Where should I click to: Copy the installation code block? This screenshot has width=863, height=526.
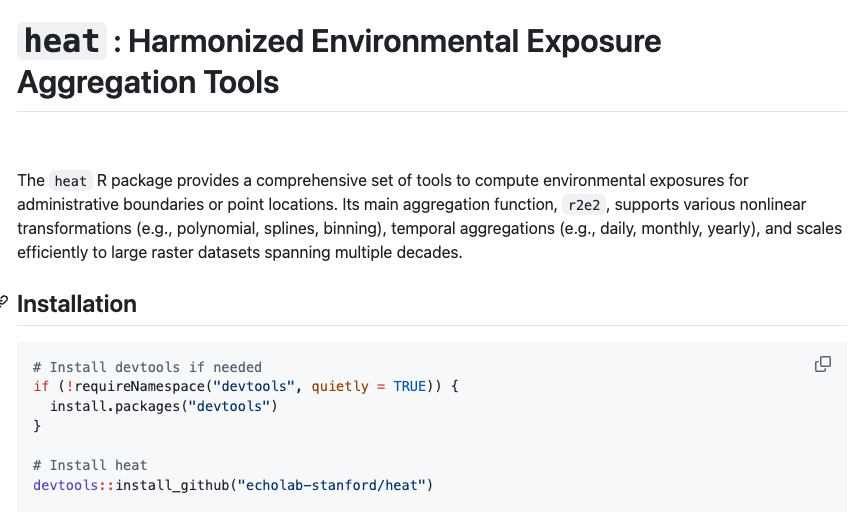[x=823, y=364]
